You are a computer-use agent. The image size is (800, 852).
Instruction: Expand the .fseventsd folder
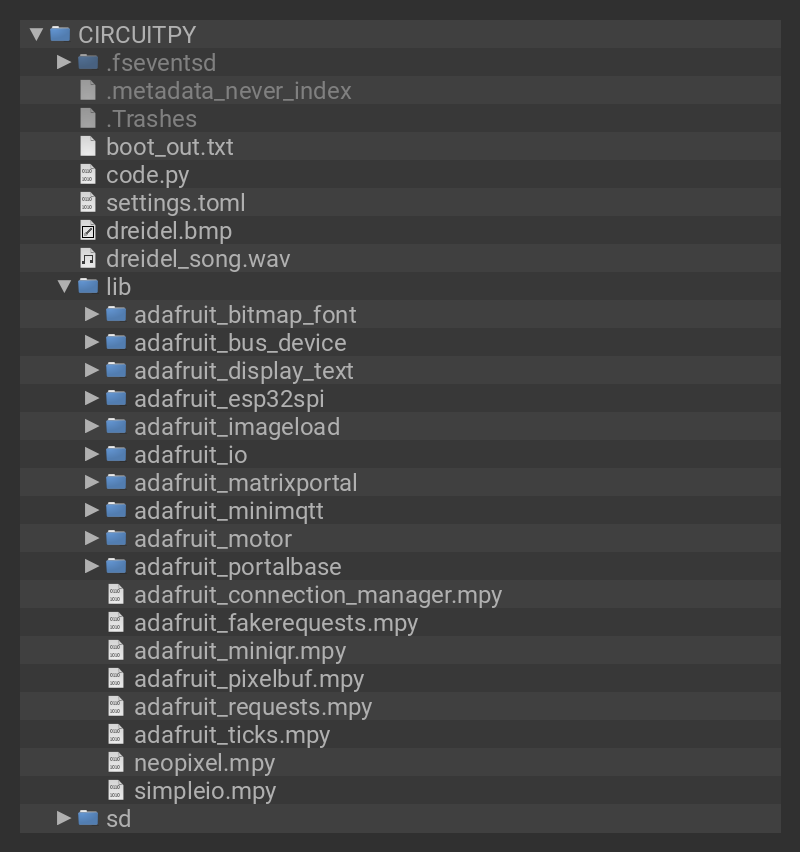pyautogui.click(x=65, y=62)
